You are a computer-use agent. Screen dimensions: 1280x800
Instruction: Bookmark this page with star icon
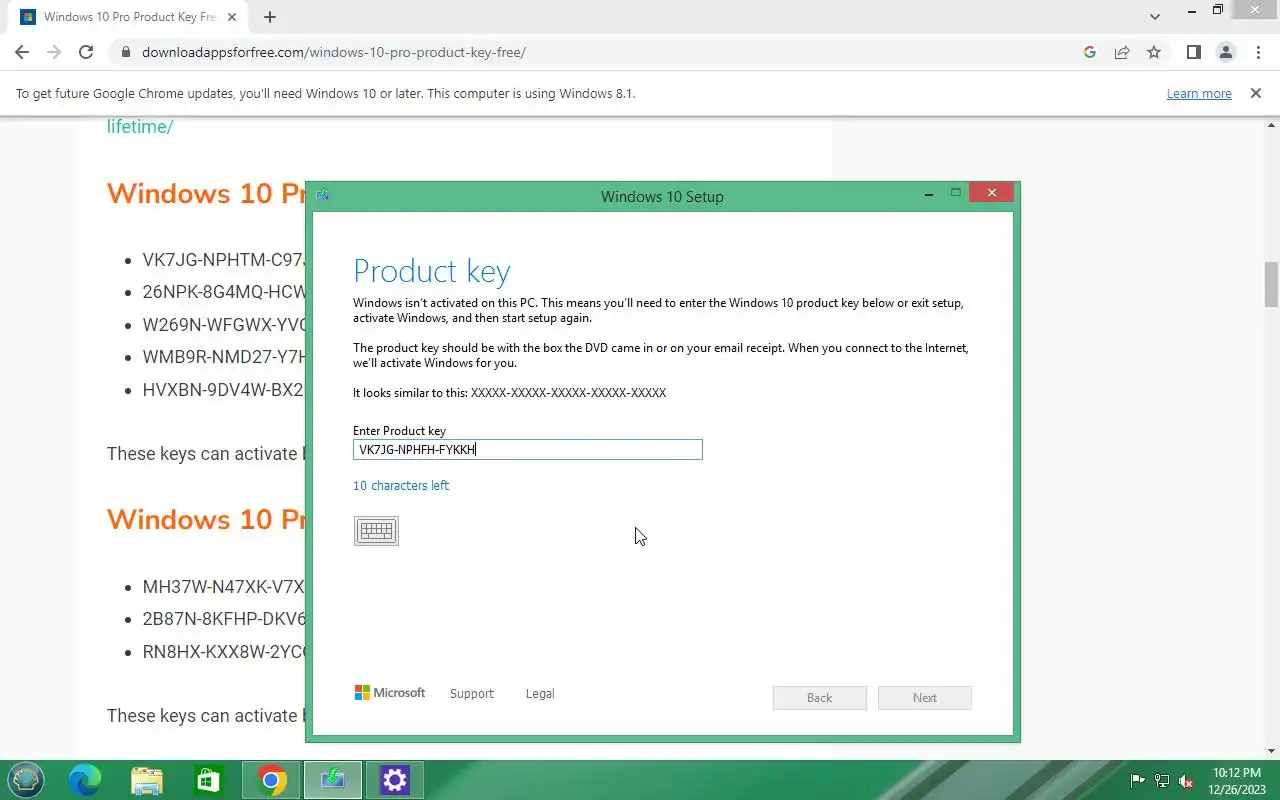[x=1154, y=52]
